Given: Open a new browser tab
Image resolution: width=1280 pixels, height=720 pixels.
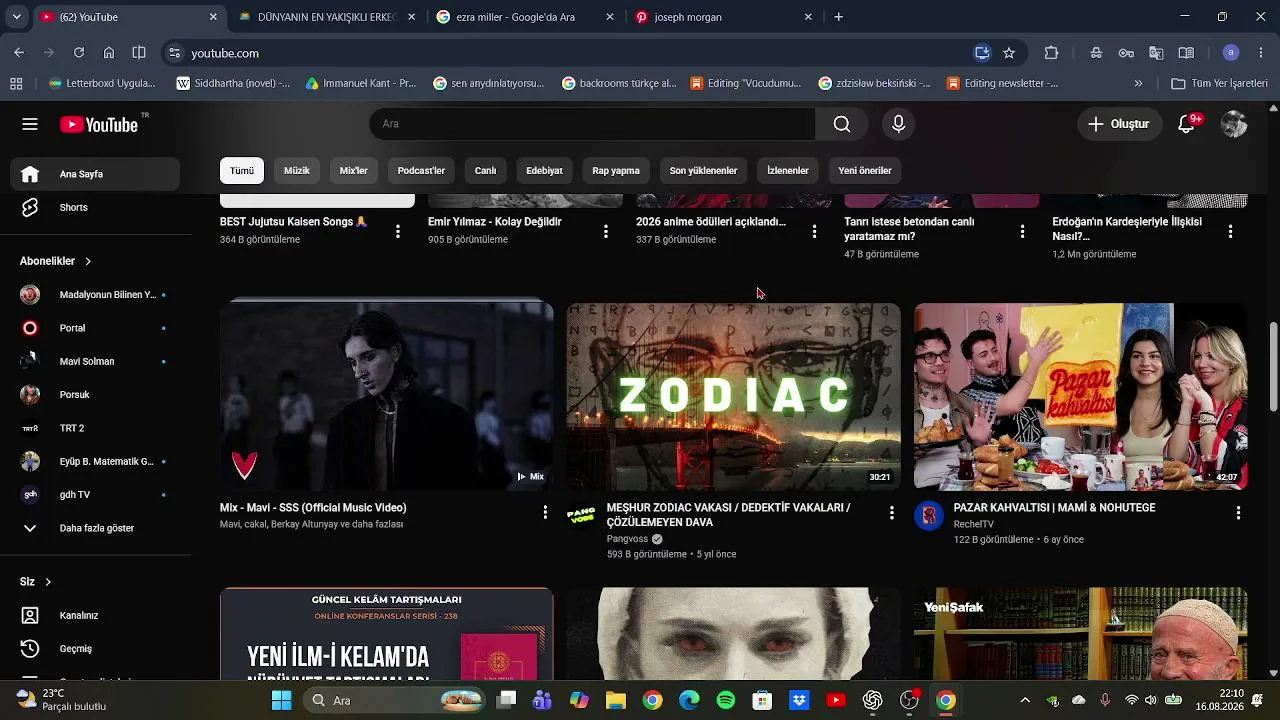Looking at the screenshot, I should coord(839,17).
